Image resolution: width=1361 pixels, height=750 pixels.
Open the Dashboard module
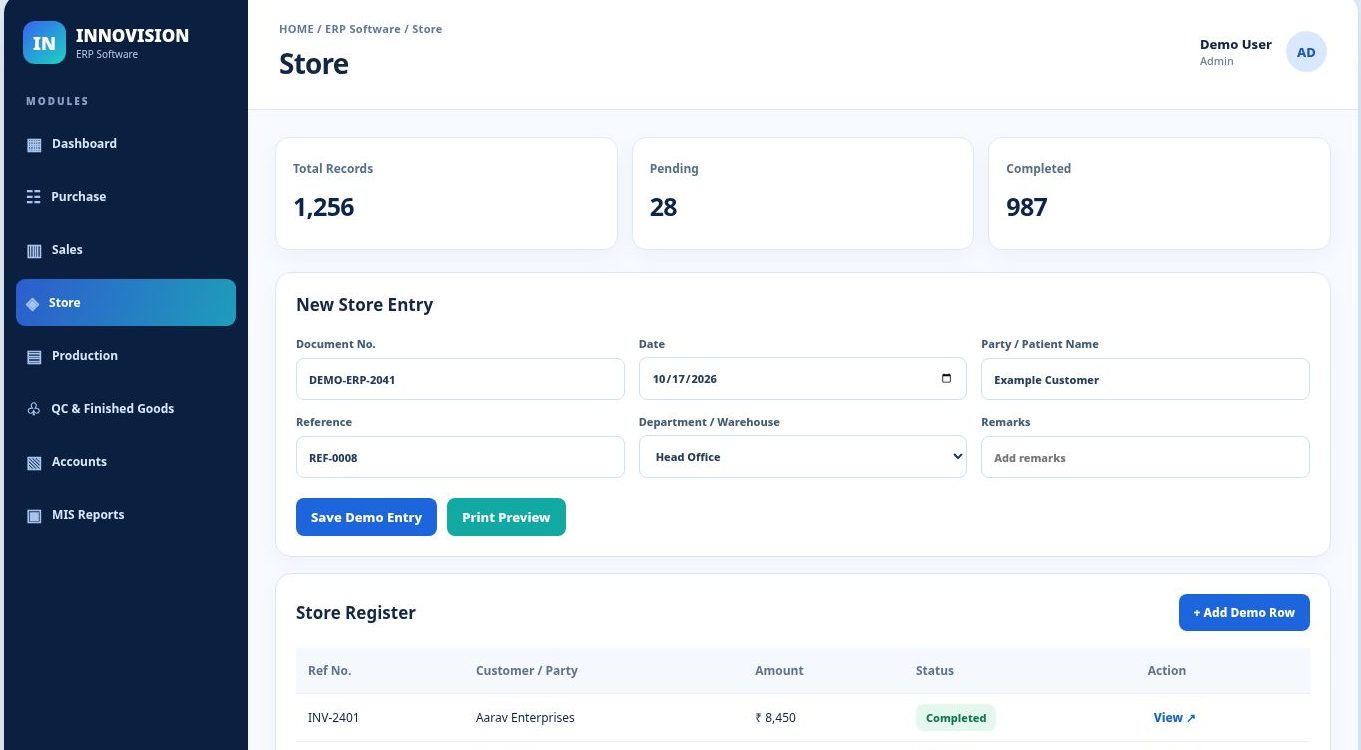pos(126,144)
